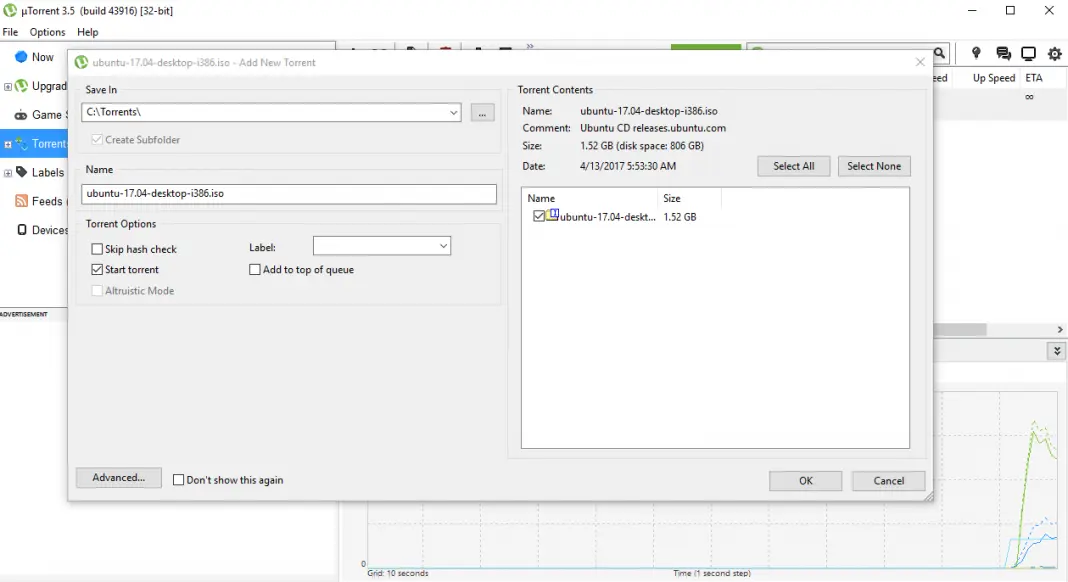The width and height of the screenshot is (1068, 582).
Task: Click the Game Store controller icon
Action: coord(21,115)
